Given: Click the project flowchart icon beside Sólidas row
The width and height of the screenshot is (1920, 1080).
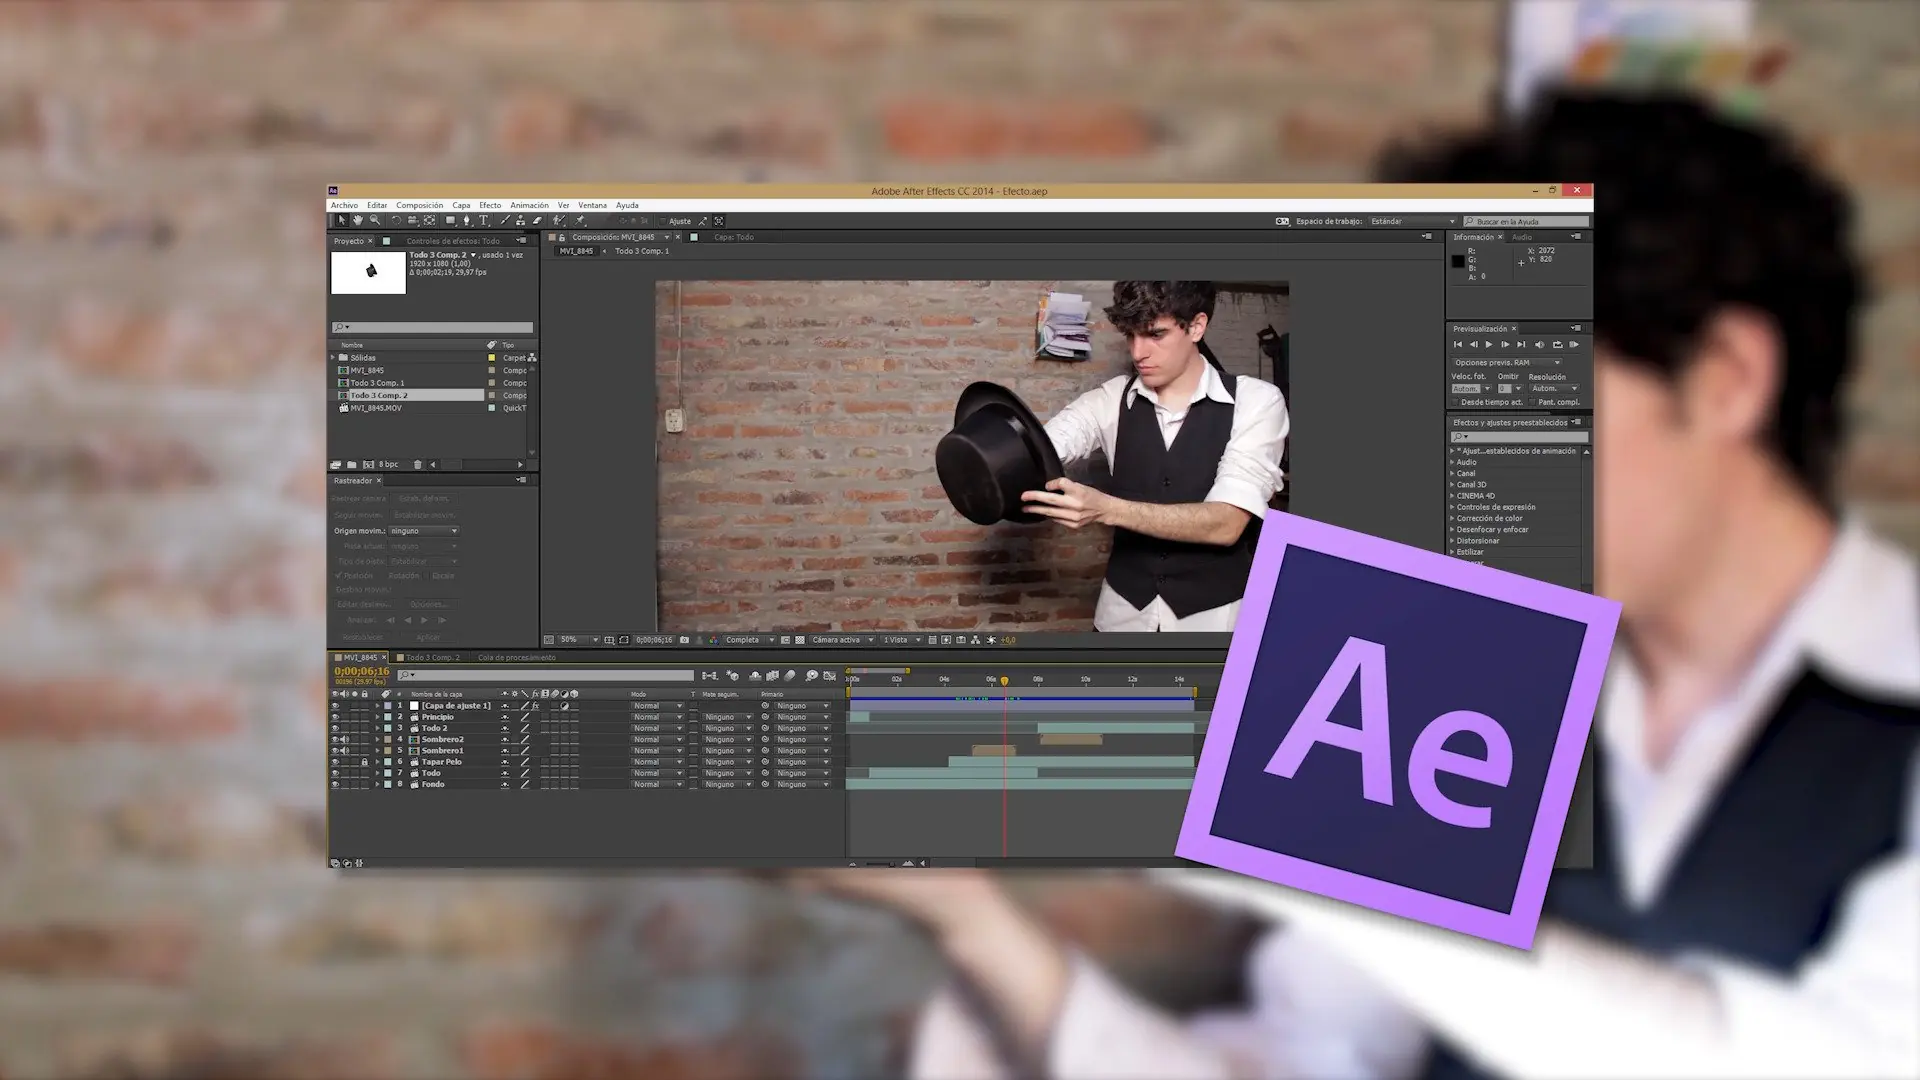Looking at the screenshot, I should 532,358.
